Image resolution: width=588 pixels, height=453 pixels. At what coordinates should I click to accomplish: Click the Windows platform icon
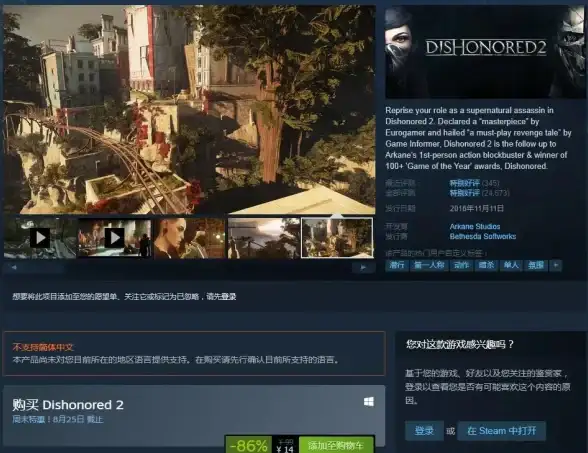coord(369,402)
